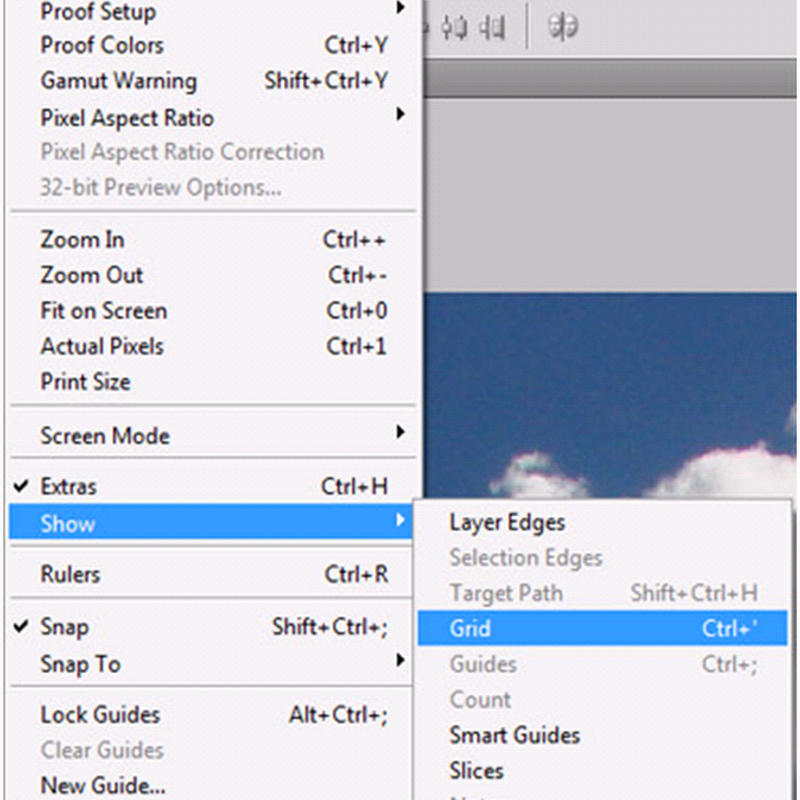
Task: Click the Auto-Align Layers icon
Action: coord(562,27)
